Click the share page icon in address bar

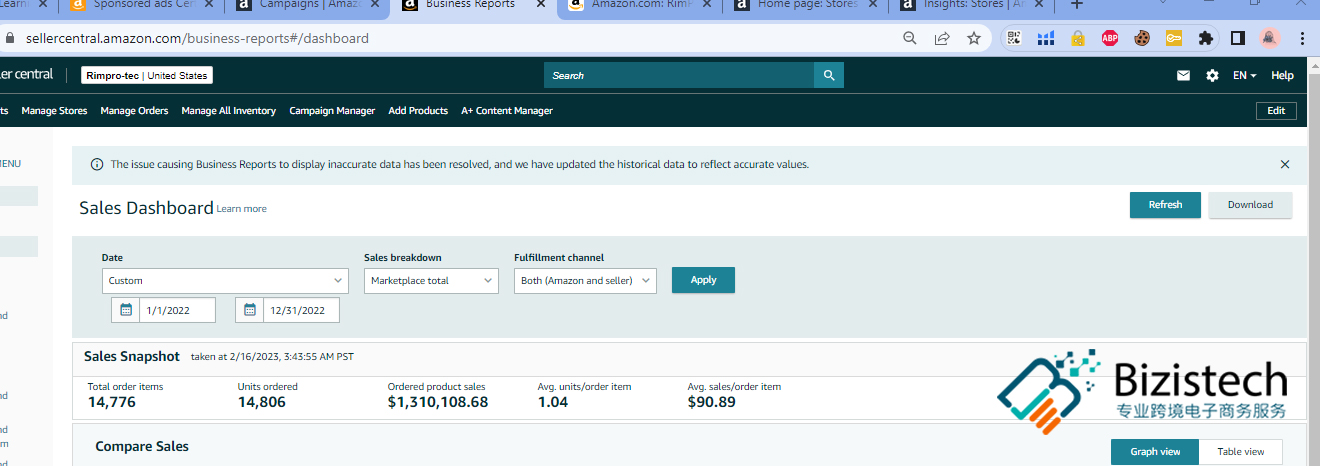click(x=942, y=39)
